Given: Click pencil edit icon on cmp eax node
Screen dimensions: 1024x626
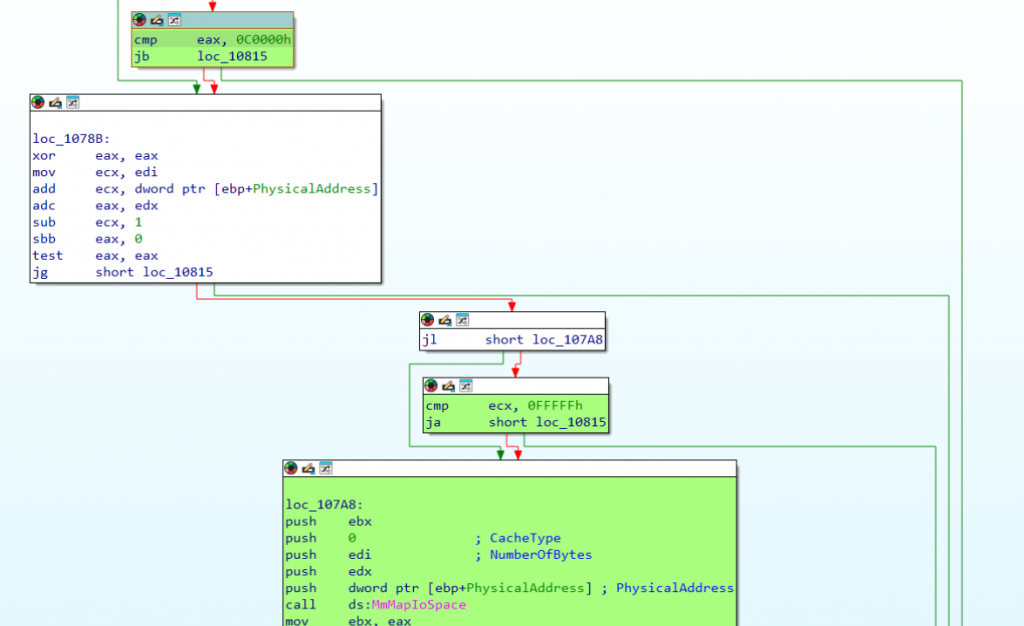Looking at the screenshot, I should 156,20.
